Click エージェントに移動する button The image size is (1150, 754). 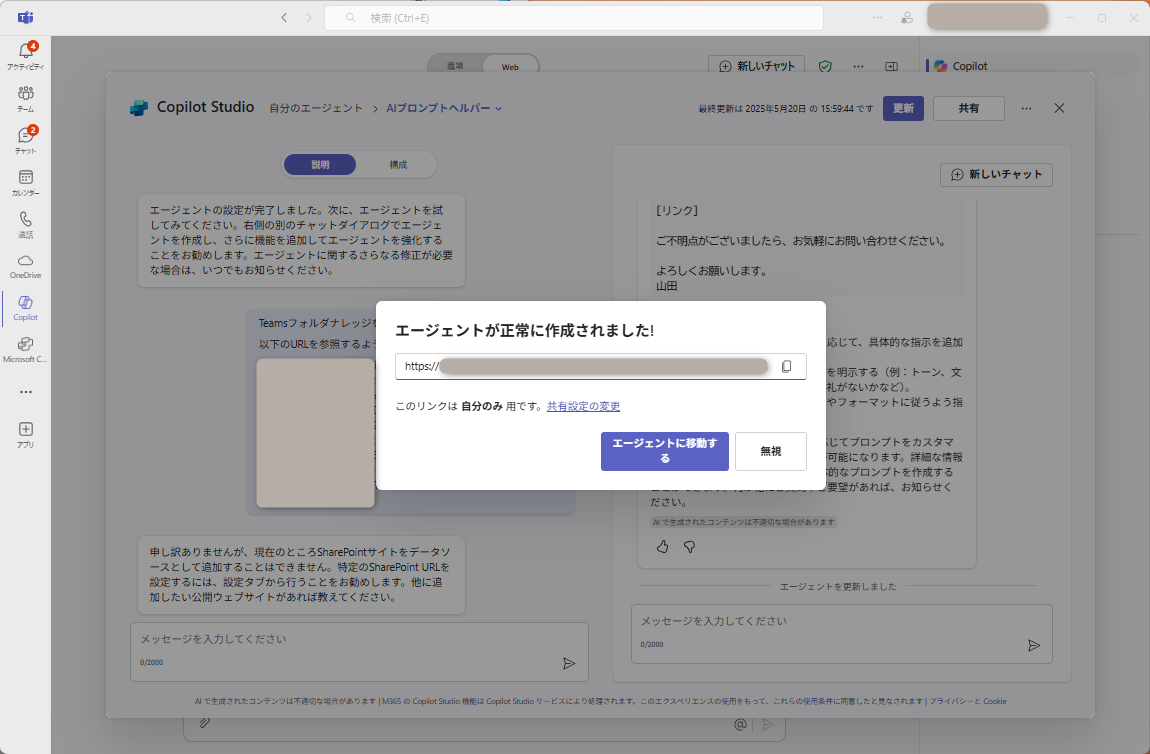(x=664, y=451)
